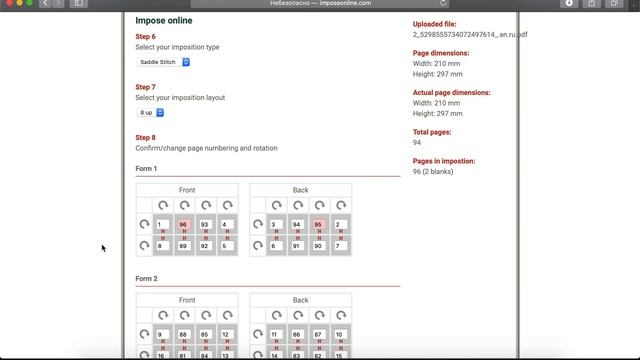Rotate the row starting with page 8 in Form 1 Front
Screen dimensions: 640x360
(144, 246)
